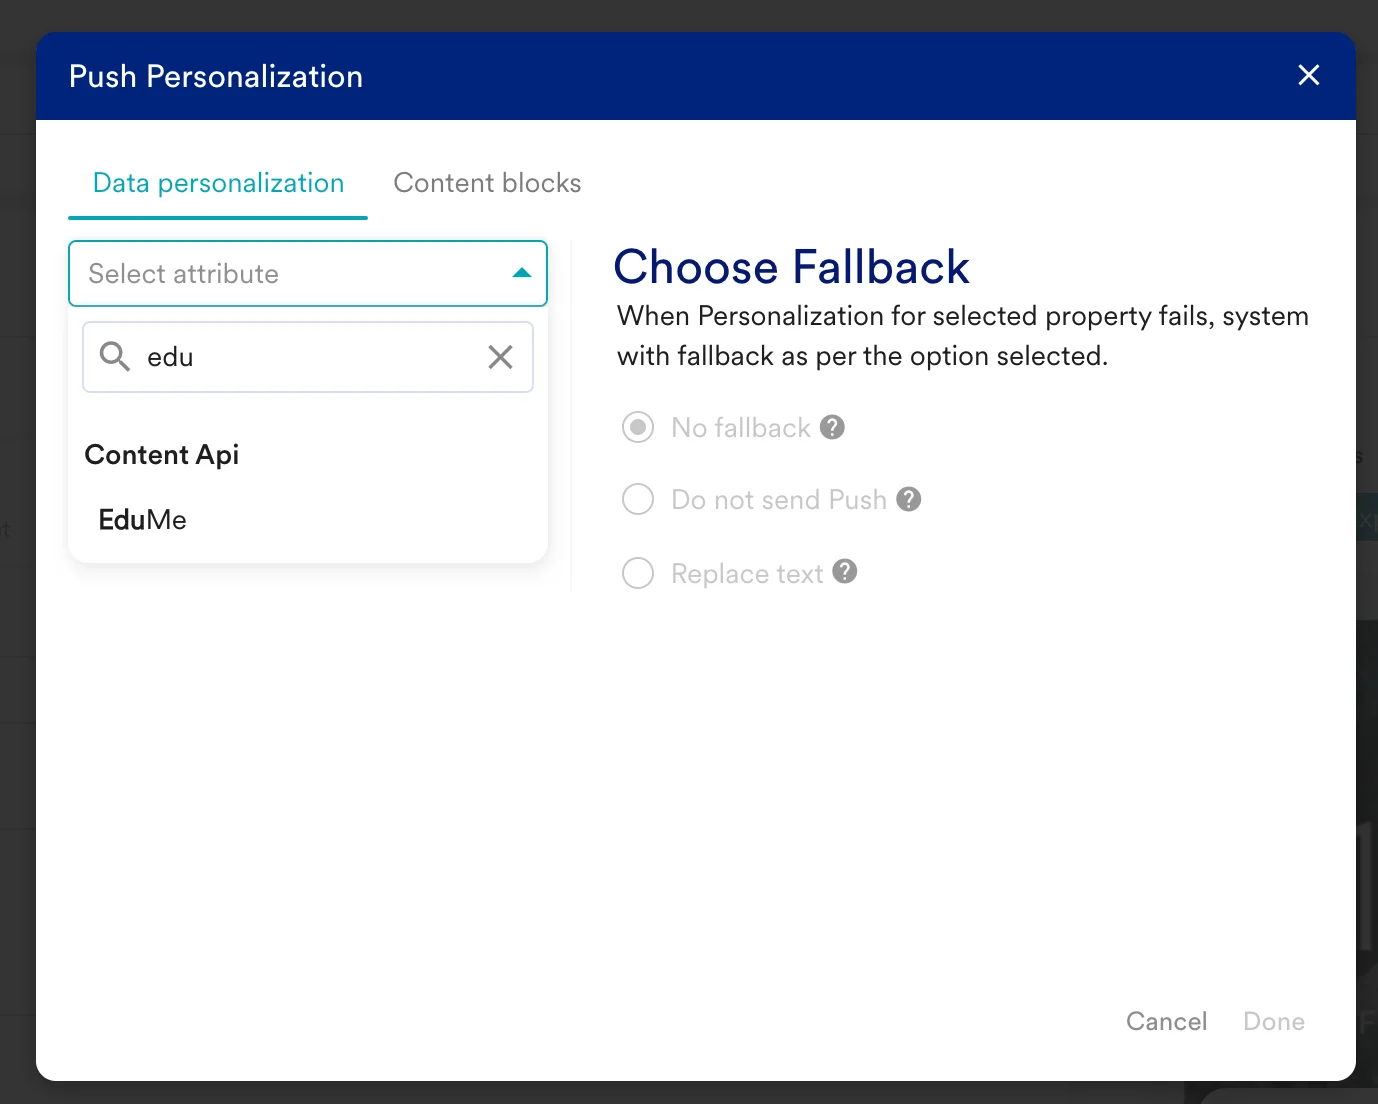Switch to Content blocks tab
The height and width of the screenshot is (1104, 1378).
point(487,183)
